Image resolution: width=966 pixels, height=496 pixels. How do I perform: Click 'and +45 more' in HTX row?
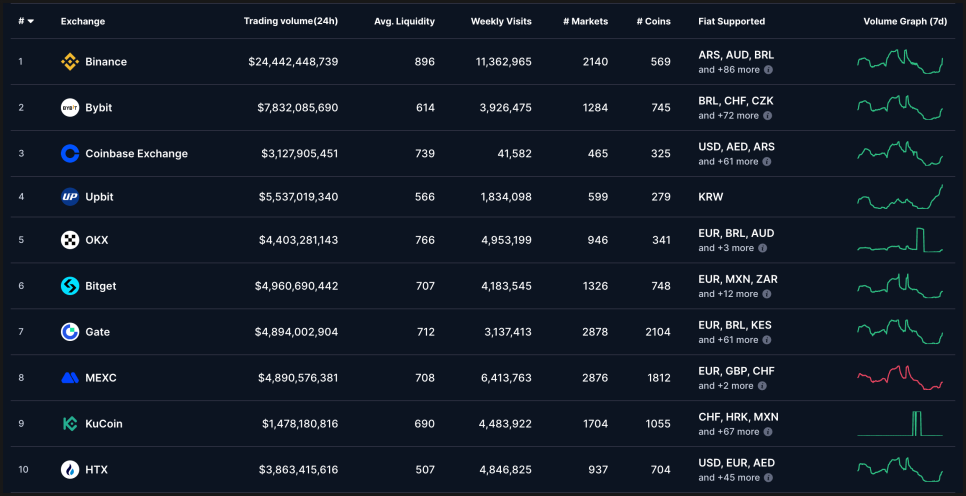[729, 478]
